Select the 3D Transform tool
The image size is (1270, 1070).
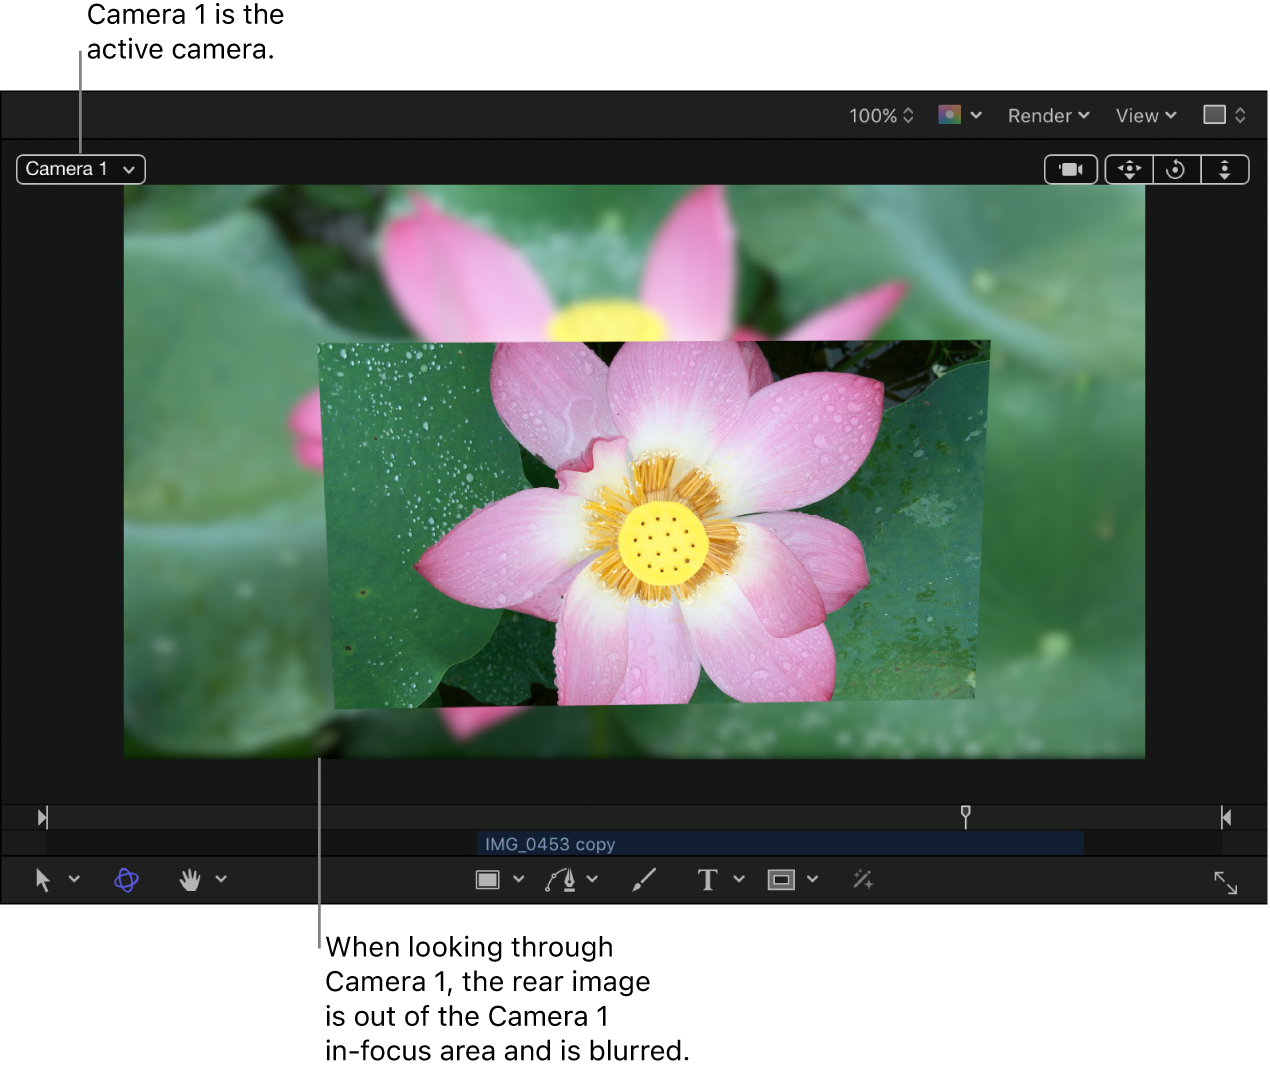tap(125, 880)
